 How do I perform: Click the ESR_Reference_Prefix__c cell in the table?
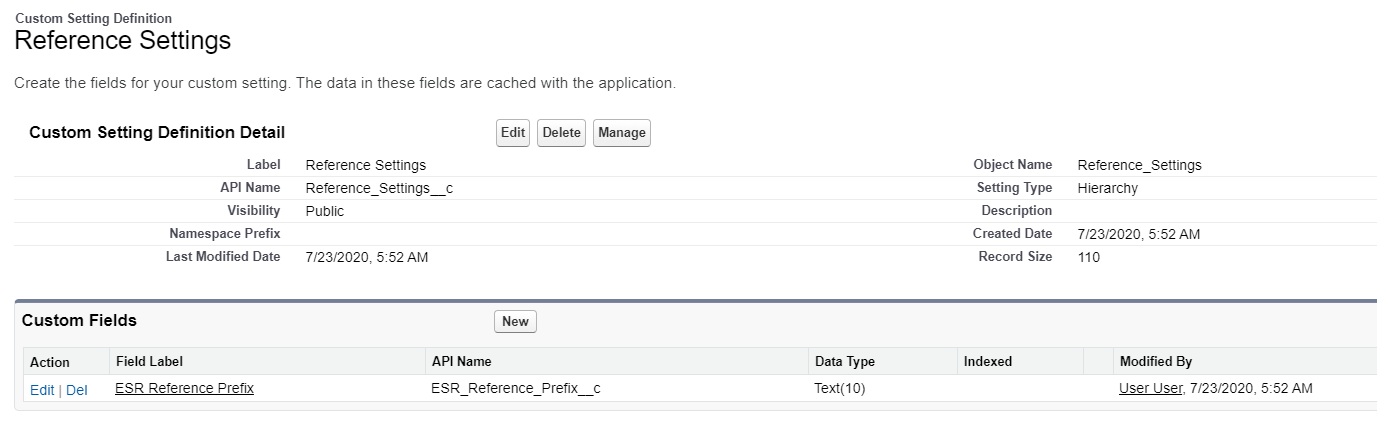pos(515,388)
